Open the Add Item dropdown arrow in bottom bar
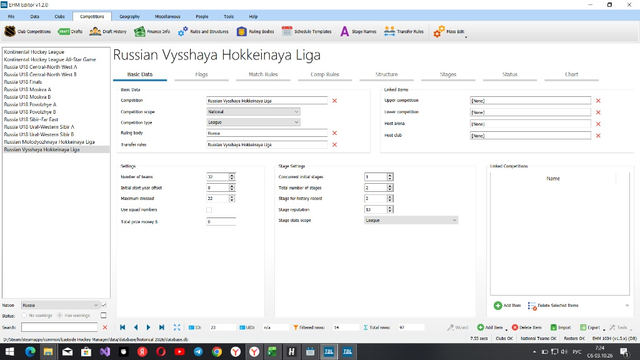 pos(506,329)
